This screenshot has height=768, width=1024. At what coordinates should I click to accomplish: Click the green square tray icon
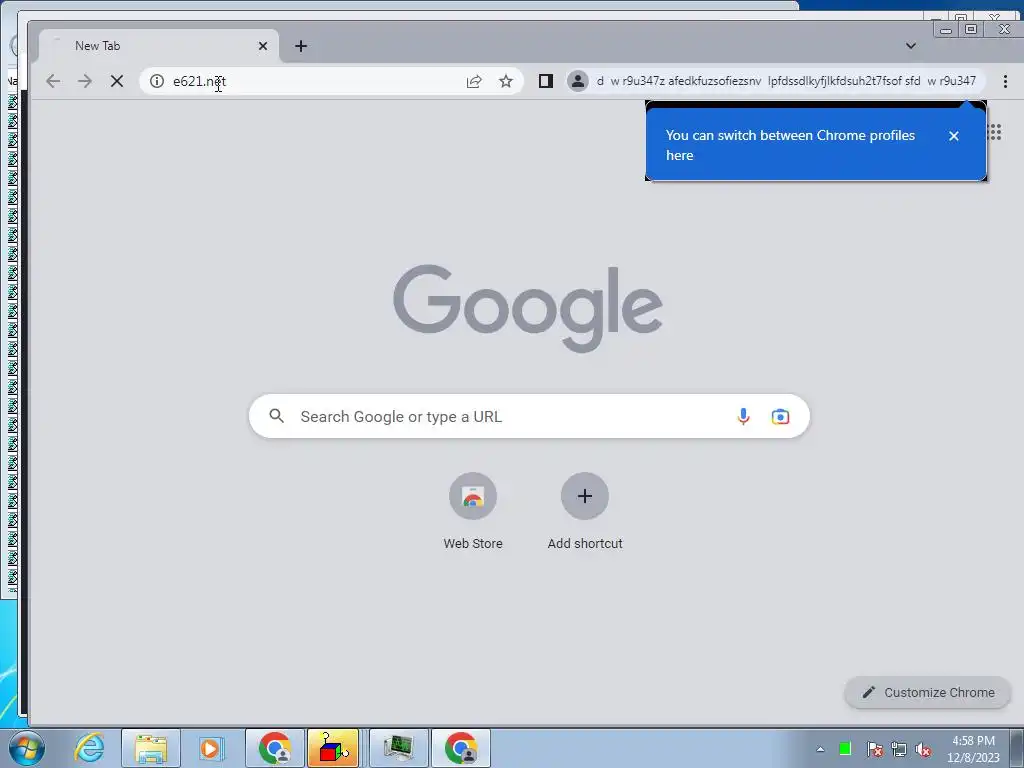(844, 748)
